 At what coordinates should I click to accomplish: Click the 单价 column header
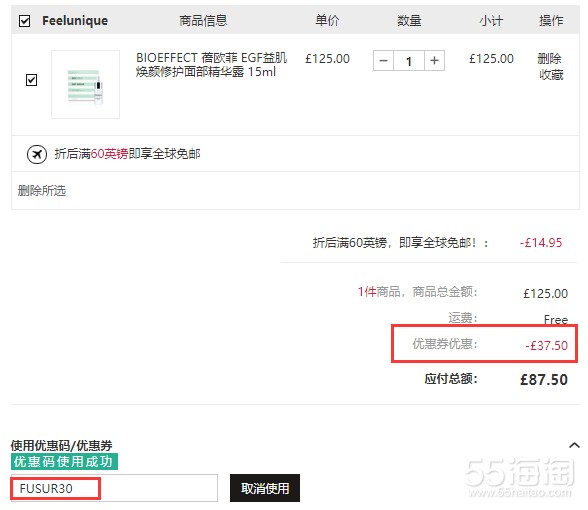coord(327,21)
